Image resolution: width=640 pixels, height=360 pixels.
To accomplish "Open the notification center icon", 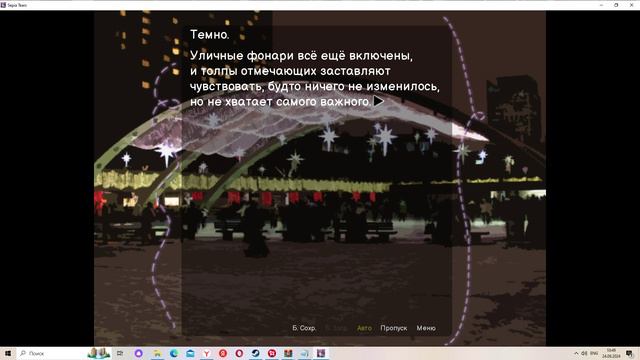I will point(630,353).
